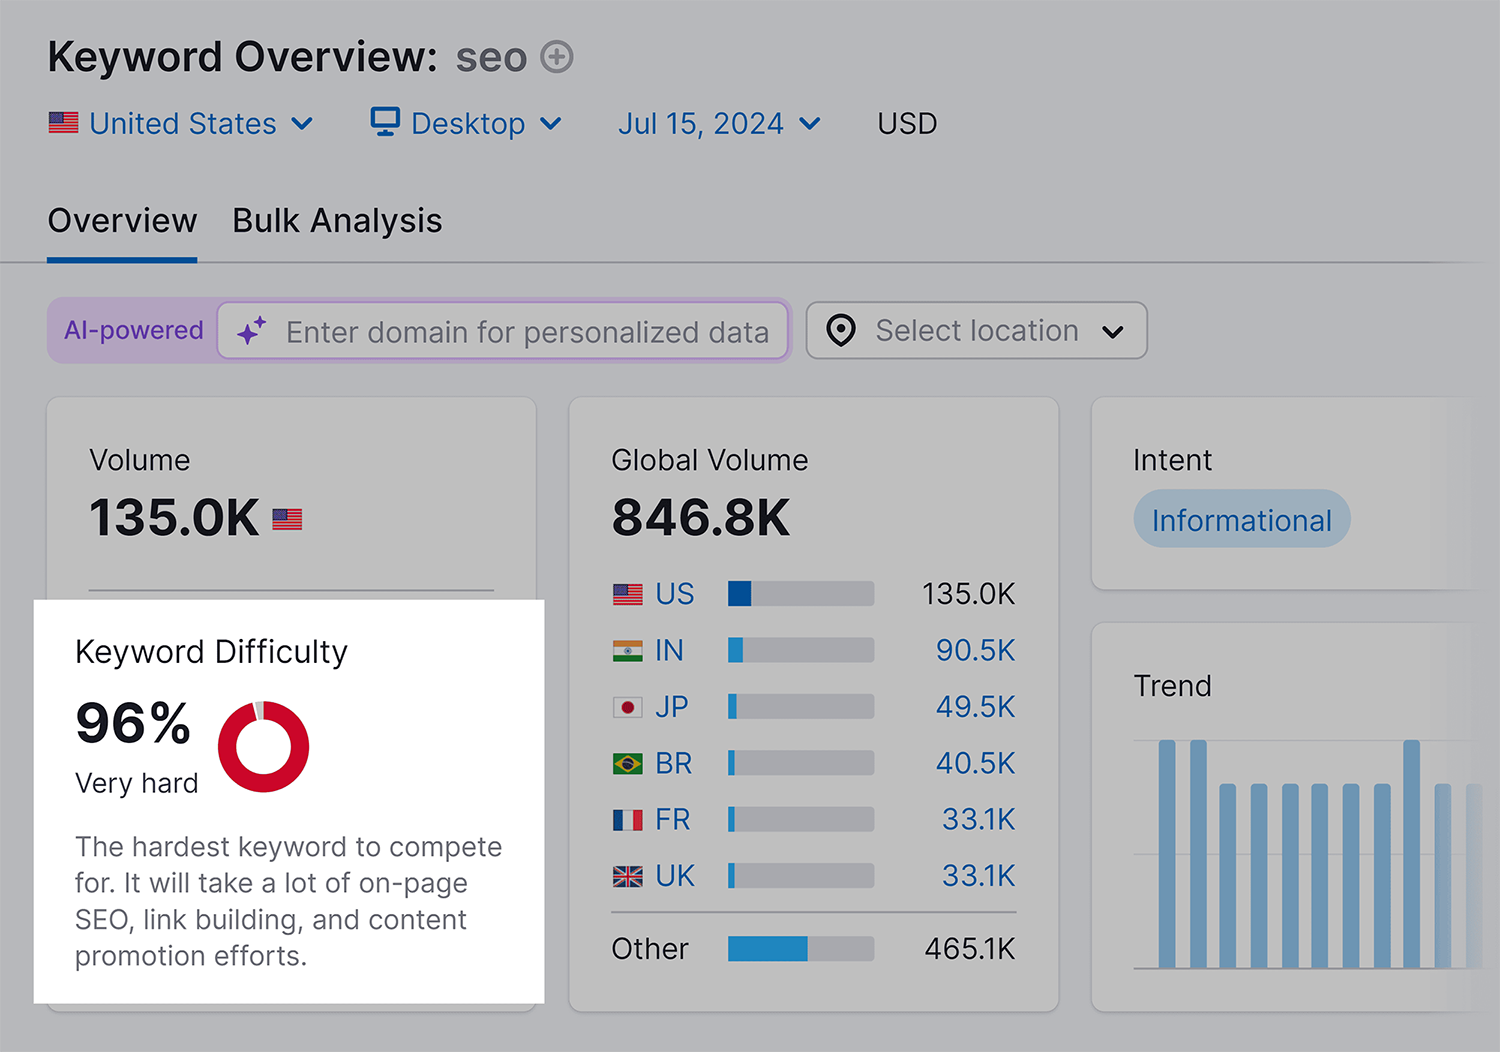Click the 96% difficulty value
1500x1052 pixels.
pyautogui.click(x=133, y=723)
